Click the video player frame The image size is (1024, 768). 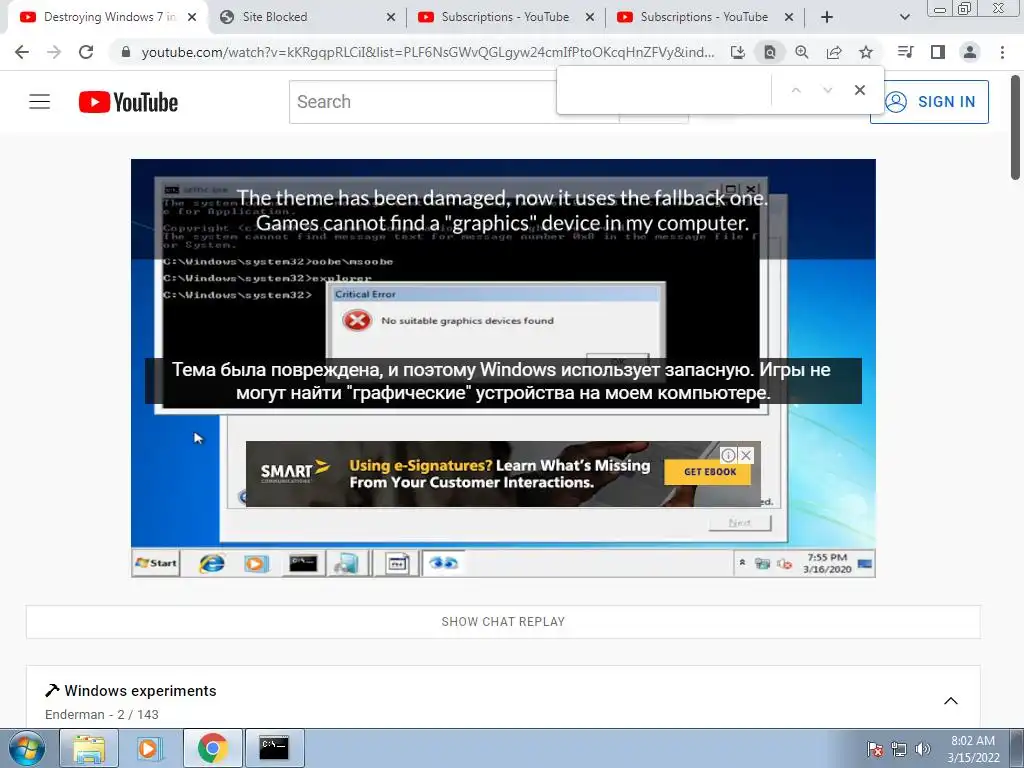coord(503,368)
